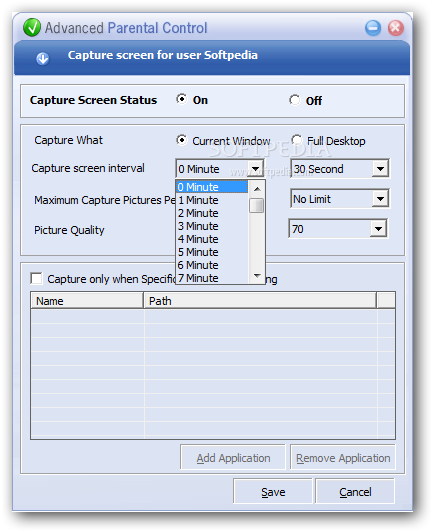Expand the No Limit dropdown
This screenshot has height=532, width=433.
tap(380, 198)
